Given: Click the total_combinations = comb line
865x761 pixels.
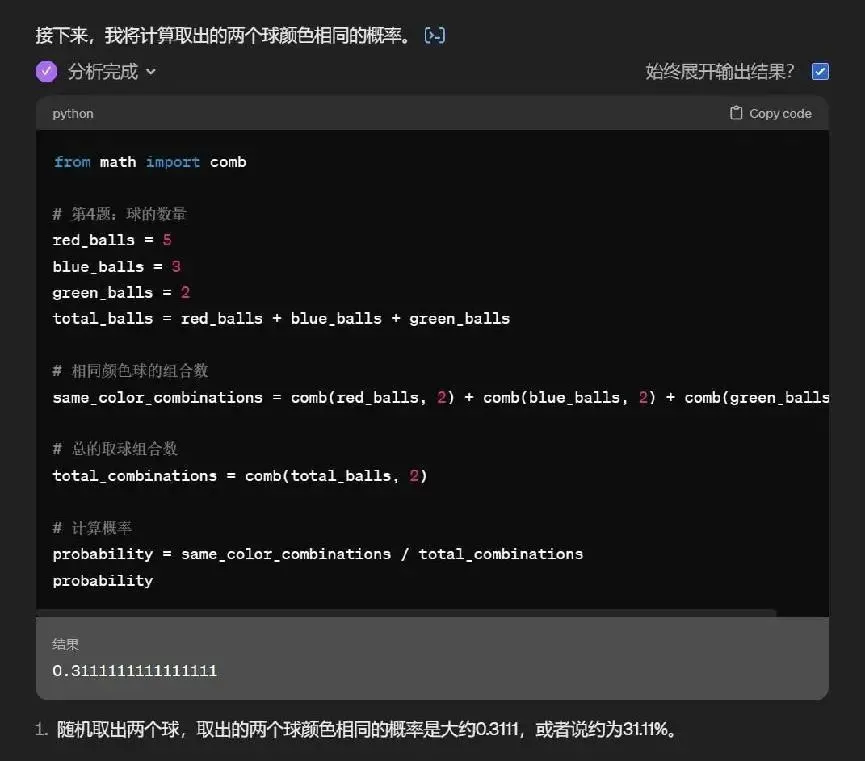Looking at the screenshot, I should [x=240, y=476].
